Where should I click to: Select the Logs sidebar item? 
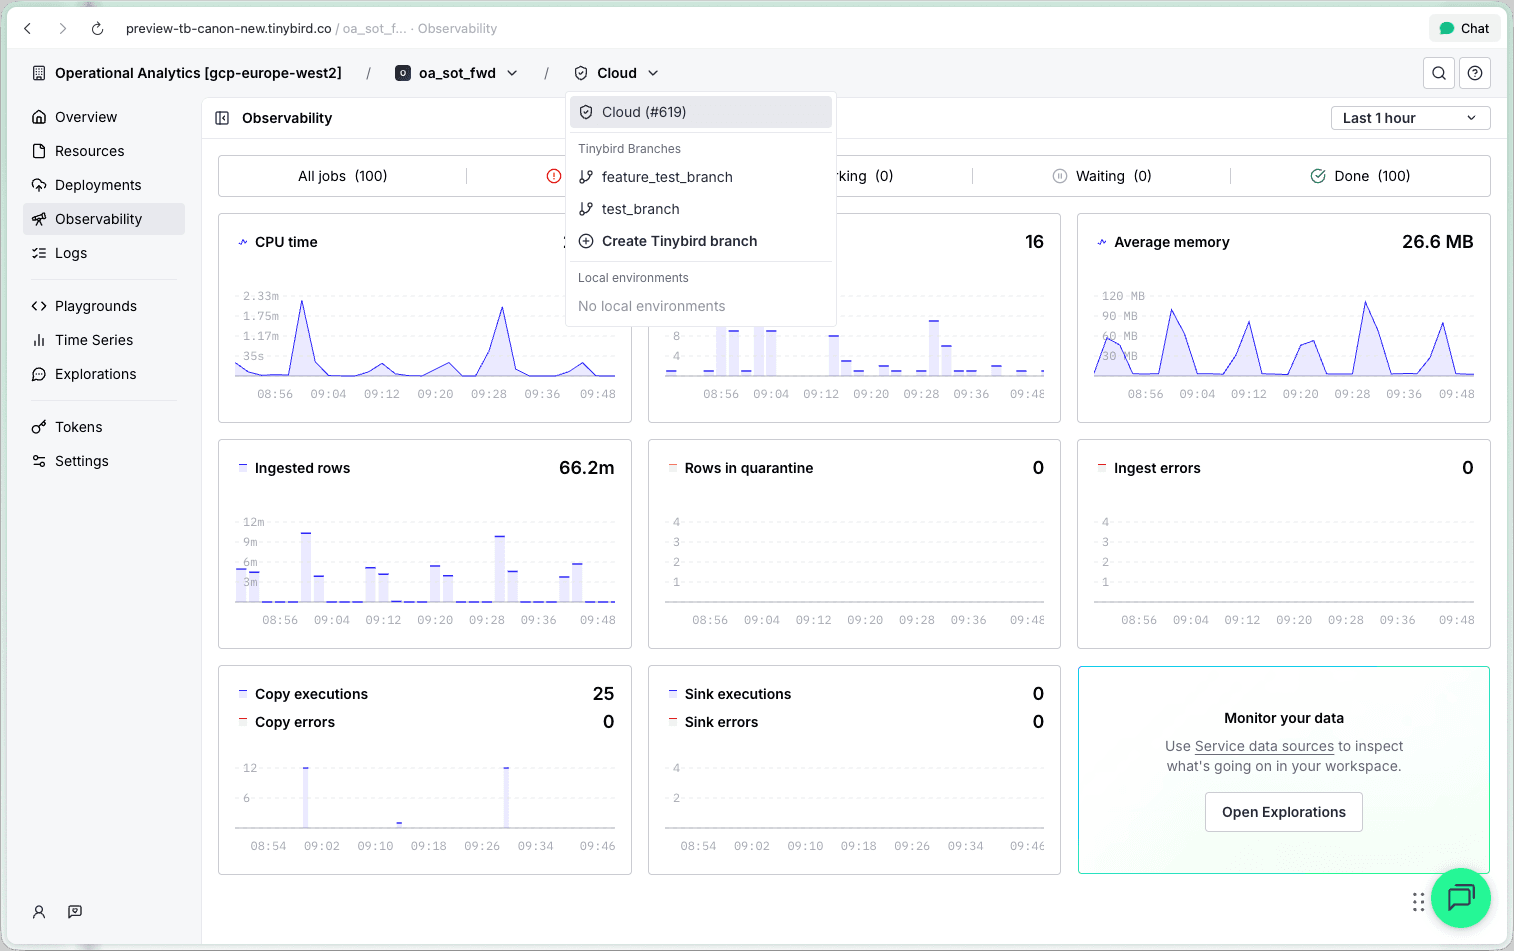[x=70, y=253]
